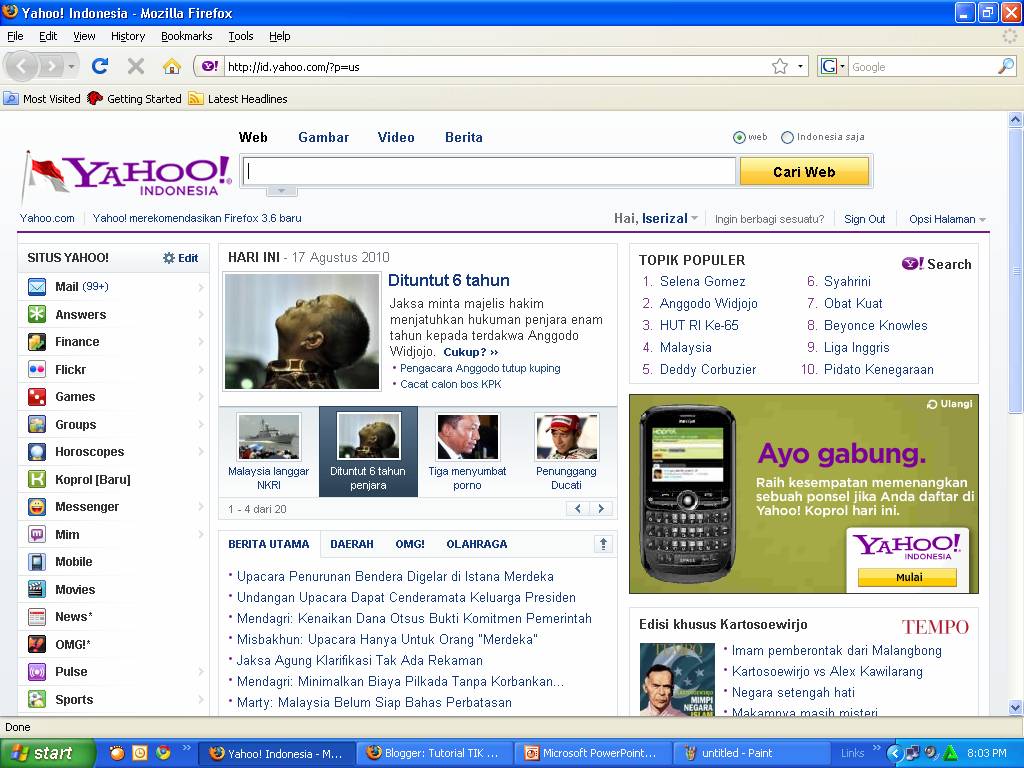The height and width of the screenshot is (768, 1024).
Task: Open the Movies clapperboard icon
Action: click(x=37, y=589)
